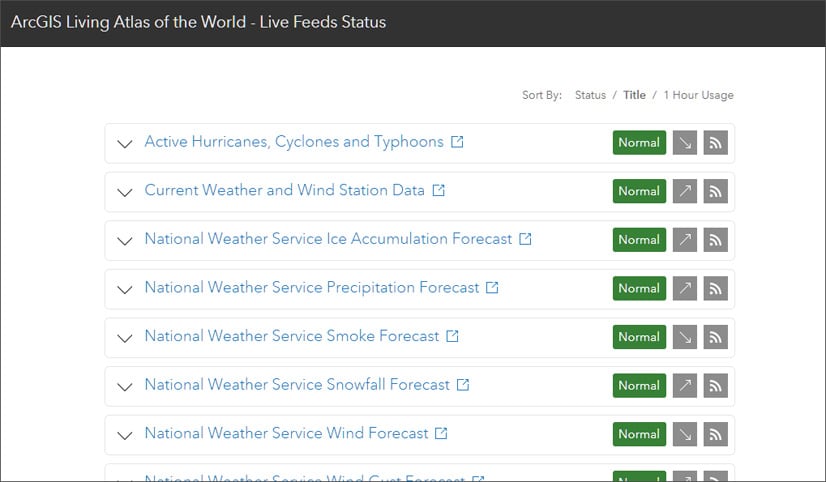Open the RSS feed for Ice Accumulation Forecast
This screenshot has height=482, width=826.
pyautogui.click(x=715, y=240)
